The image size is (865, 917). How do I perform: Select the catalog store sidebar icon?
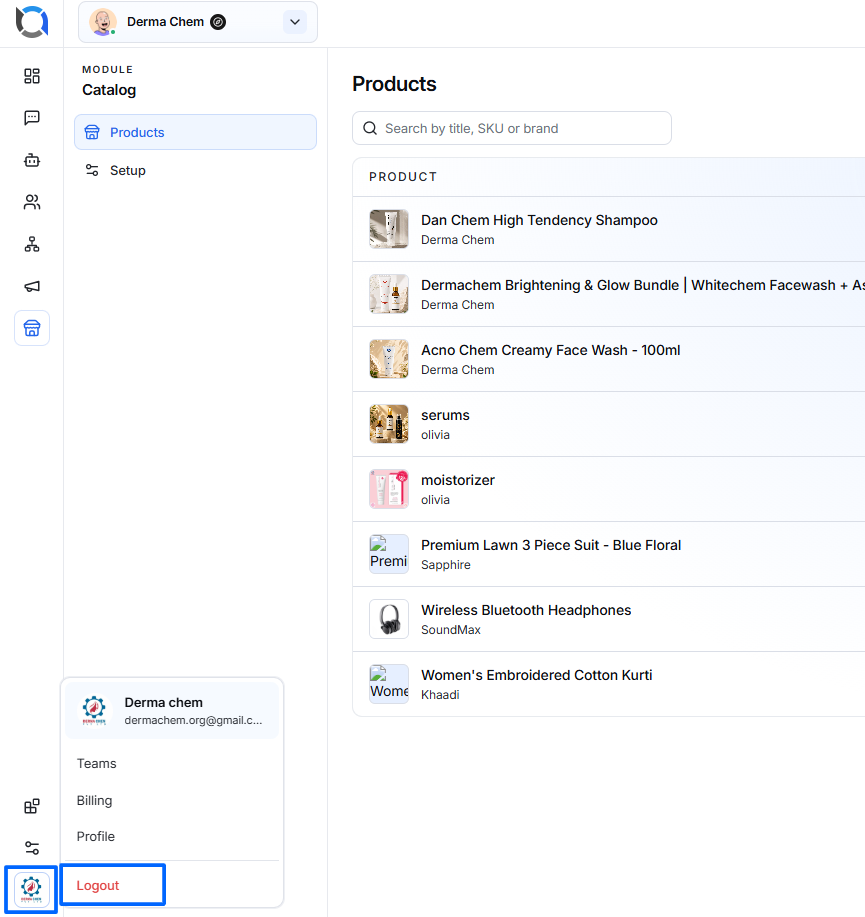(x=32, y=328)
